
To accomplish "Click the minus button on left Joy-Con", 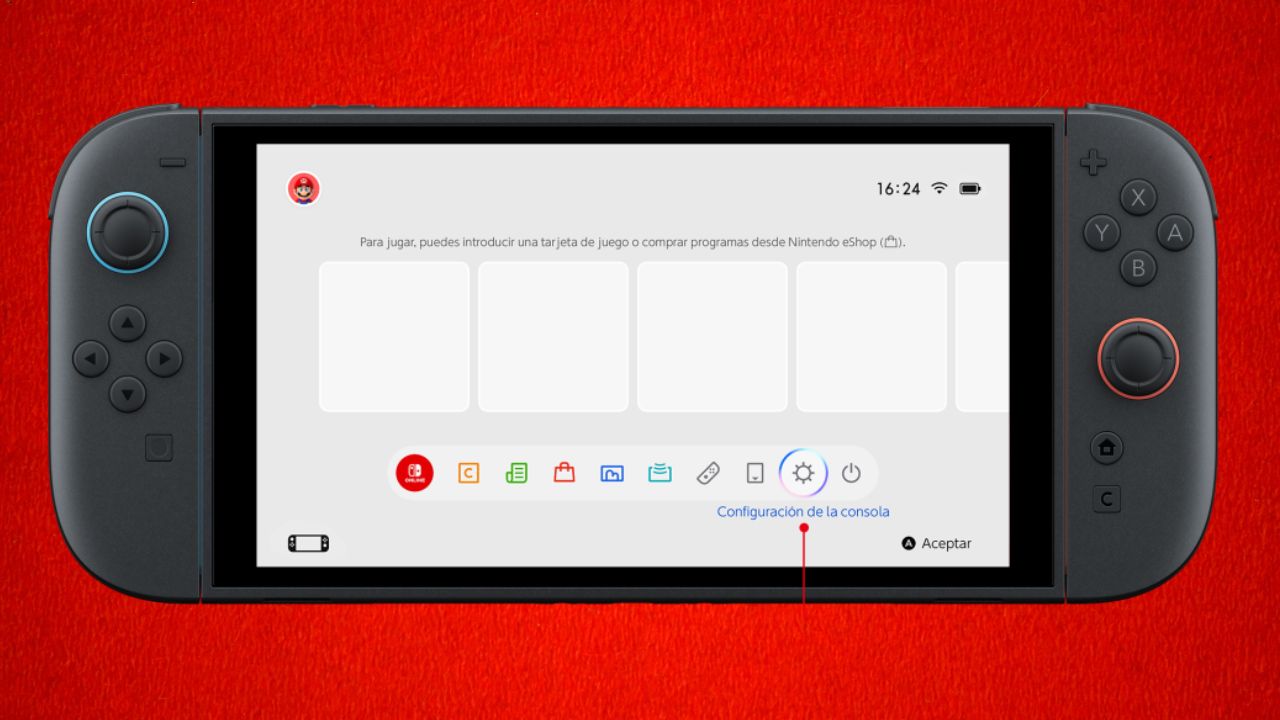I will coord(172,162).
